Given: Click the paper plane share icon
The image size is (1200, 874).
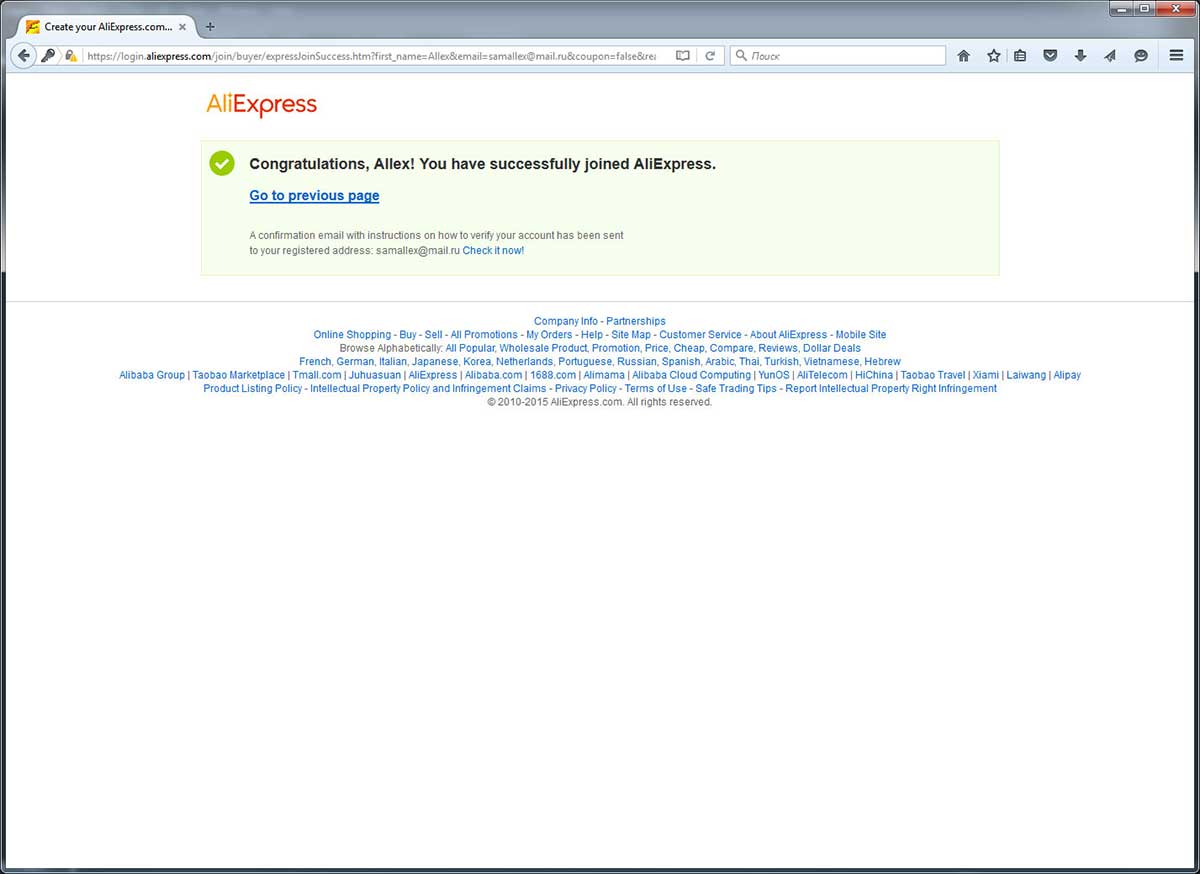Looking at the screenshot, I should (x=1110, y=56).
